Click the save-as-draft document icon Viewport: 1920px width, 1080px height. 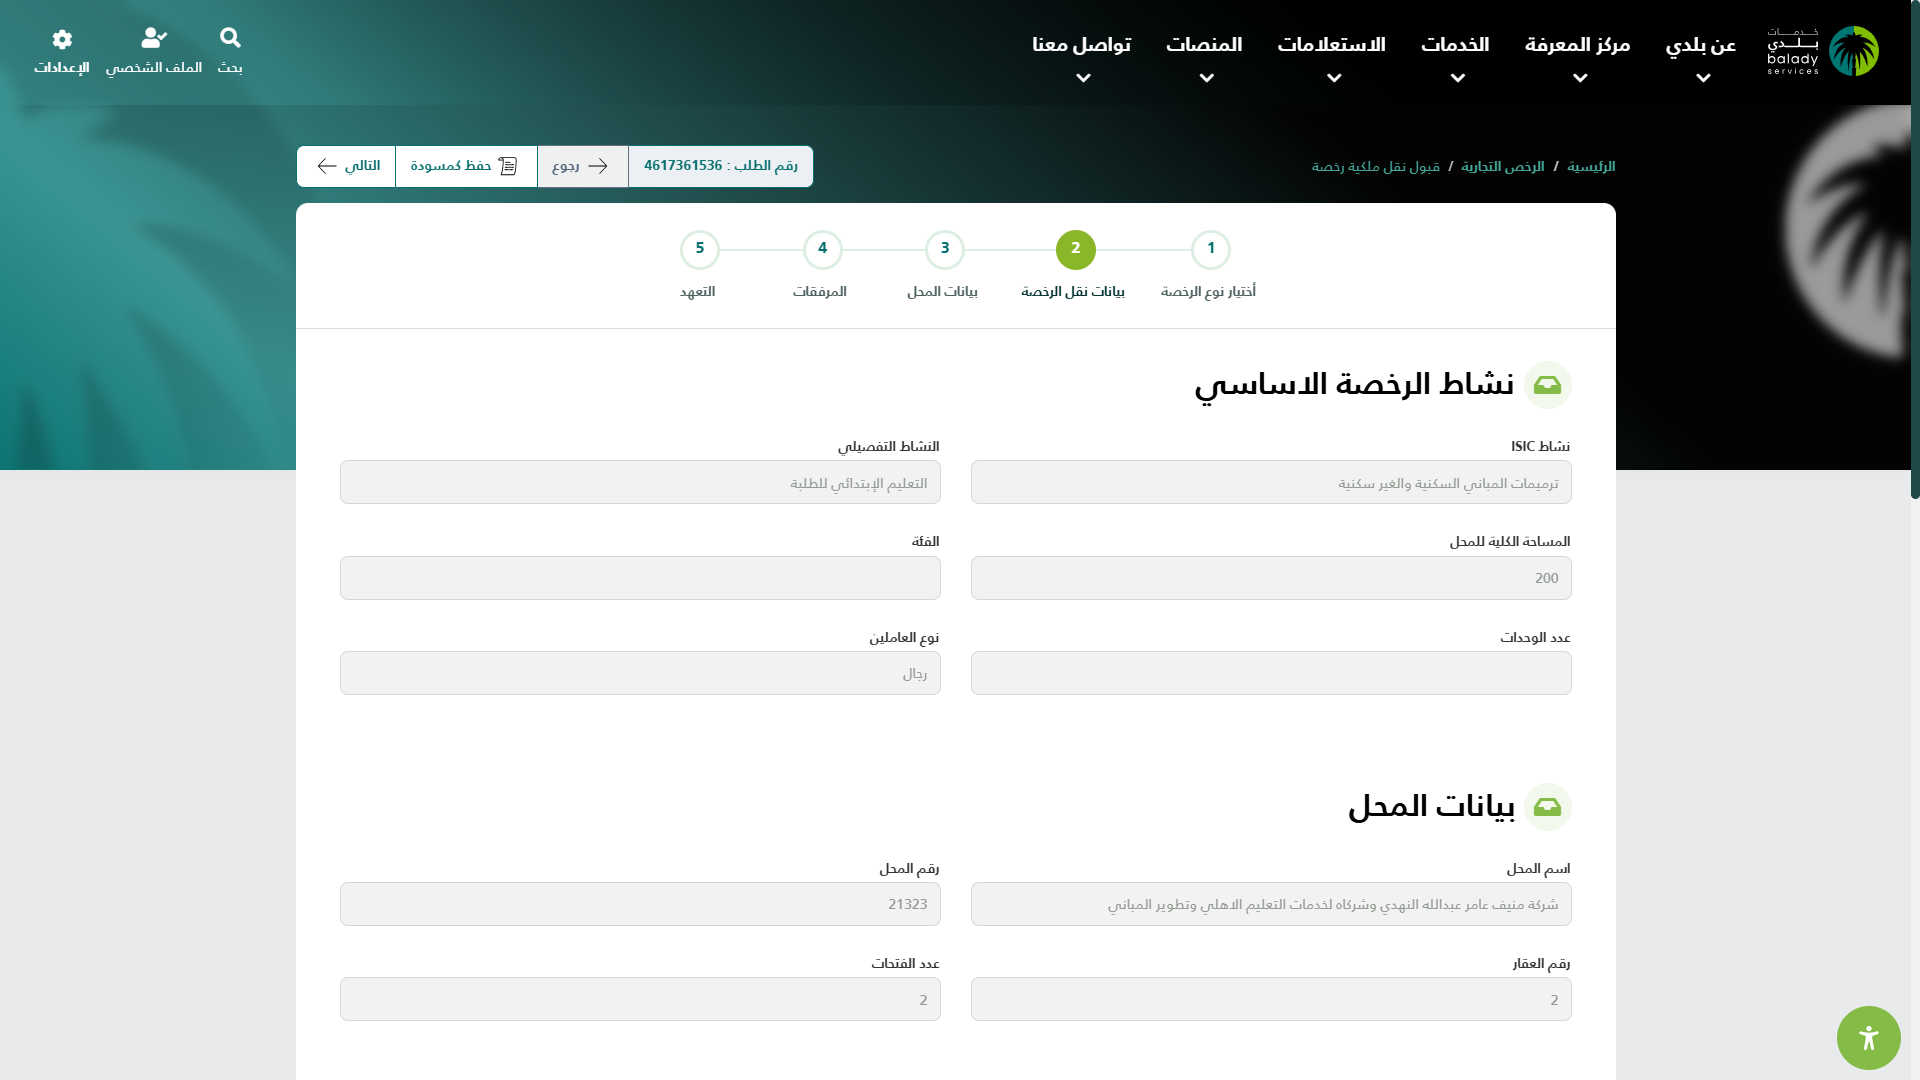pos(508,166)
